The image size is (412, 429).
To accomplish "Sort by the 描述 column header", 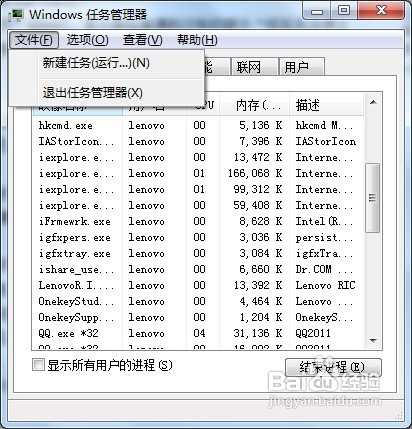I will (x=326, y=105).
